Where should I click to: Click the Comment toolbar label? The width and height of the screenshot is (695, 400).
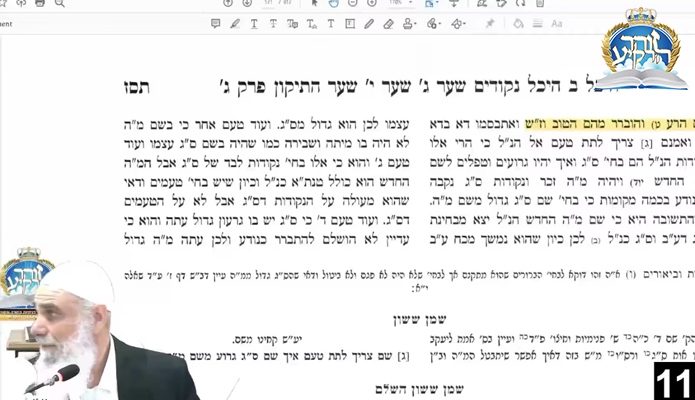[6, 24]
